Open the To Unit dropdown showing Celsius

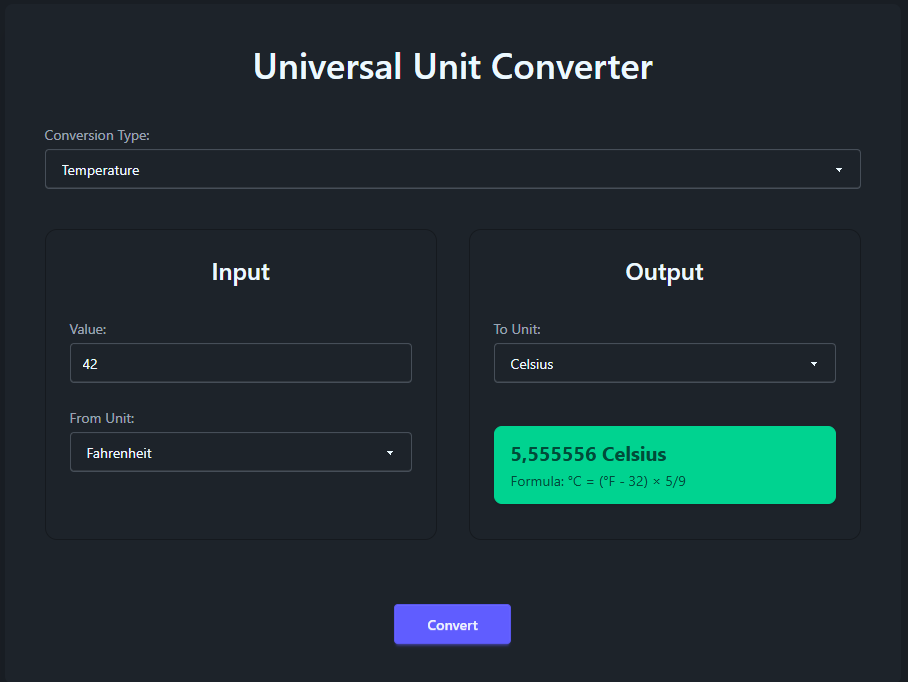(664, 363)
